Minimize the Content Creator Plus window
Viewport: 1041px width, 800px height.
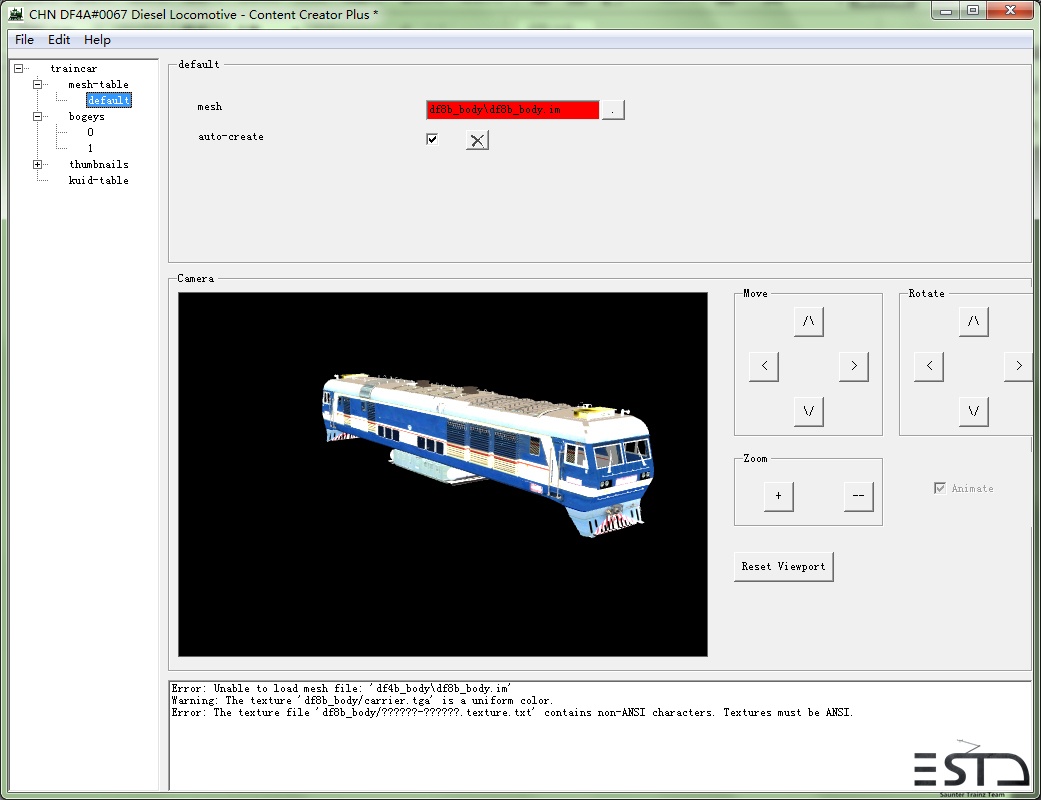pyautogui.click(x=946, y=11)
